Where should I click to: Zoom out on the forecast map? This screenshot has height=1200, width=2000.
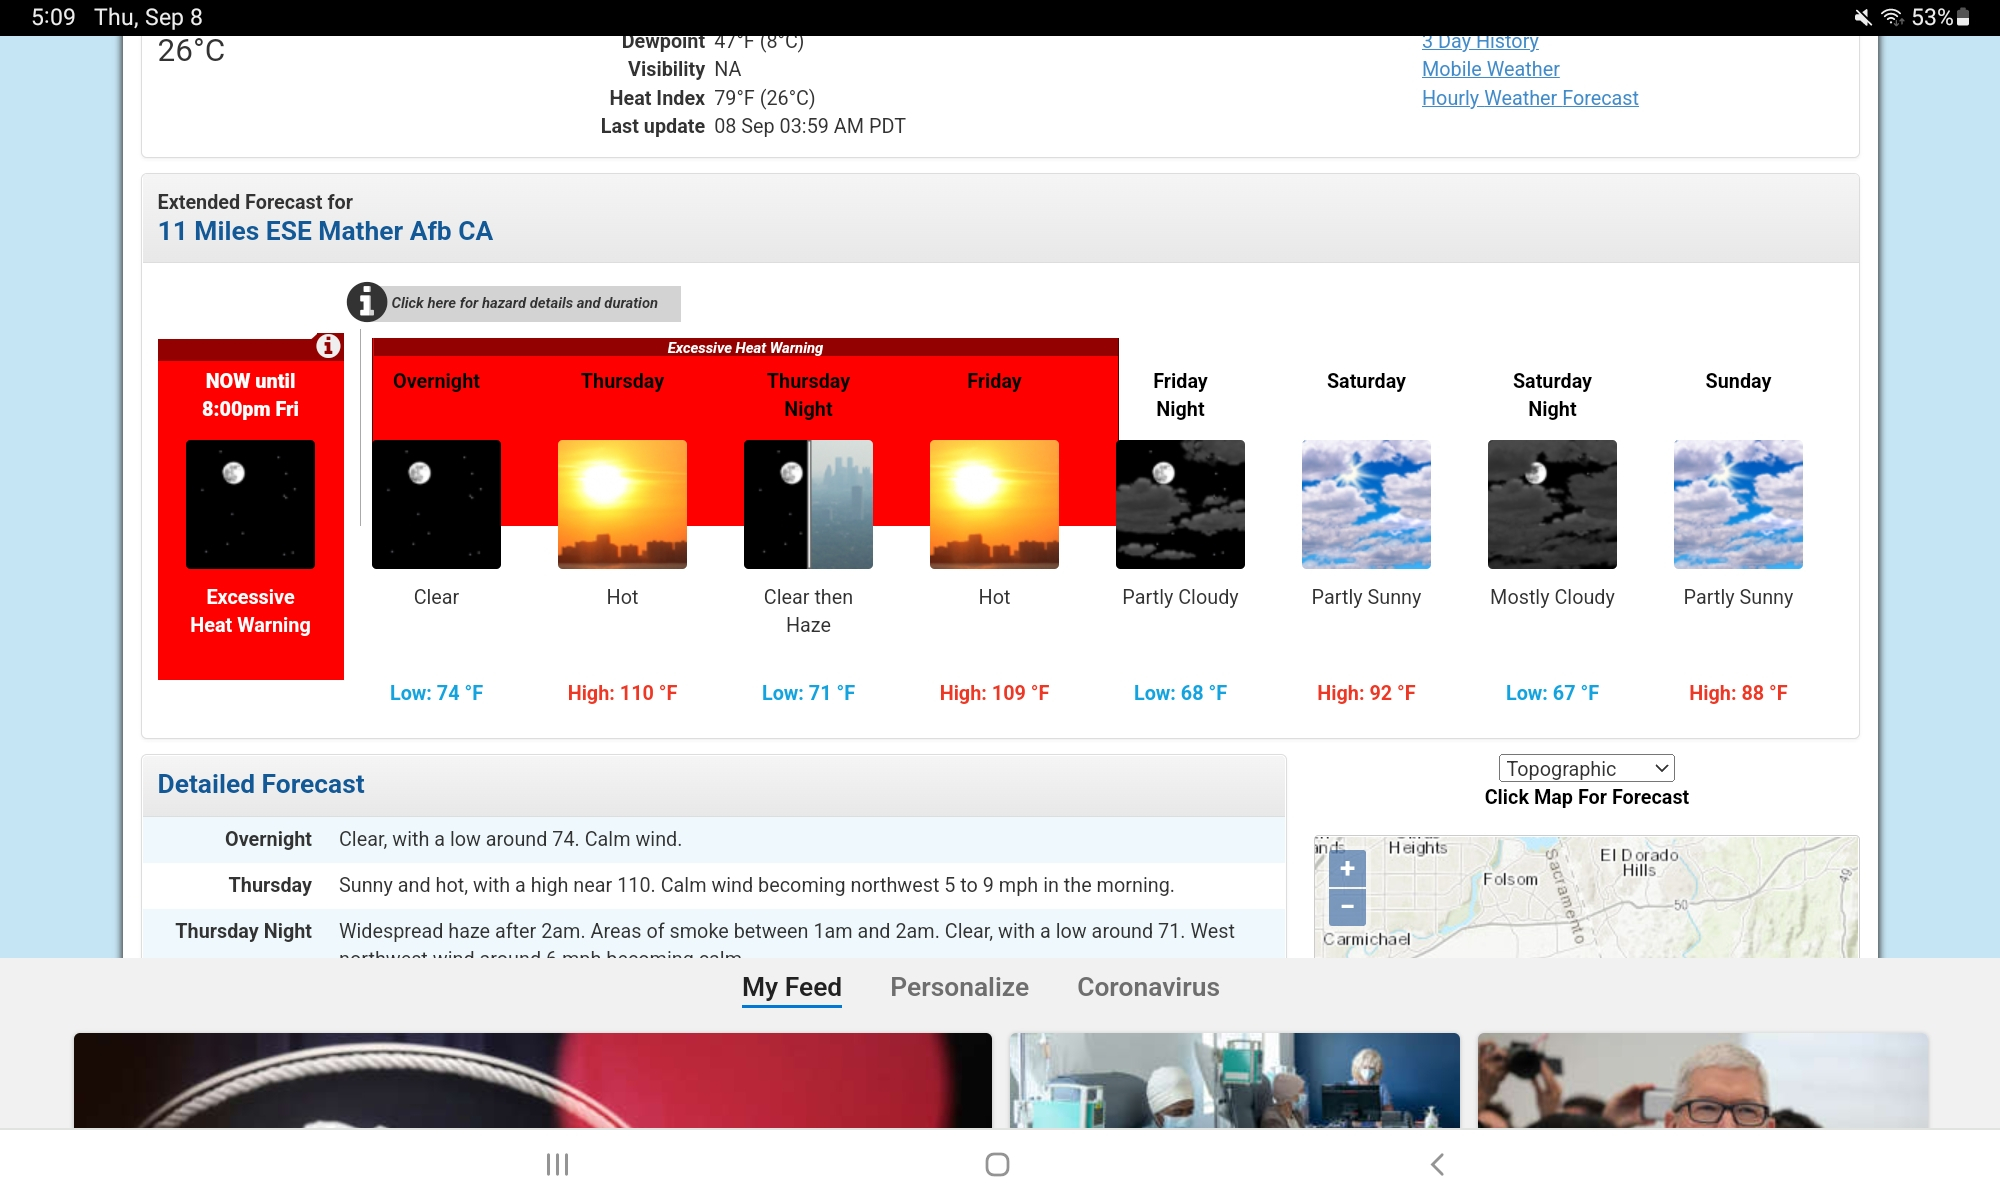[x=1347, y=907]
